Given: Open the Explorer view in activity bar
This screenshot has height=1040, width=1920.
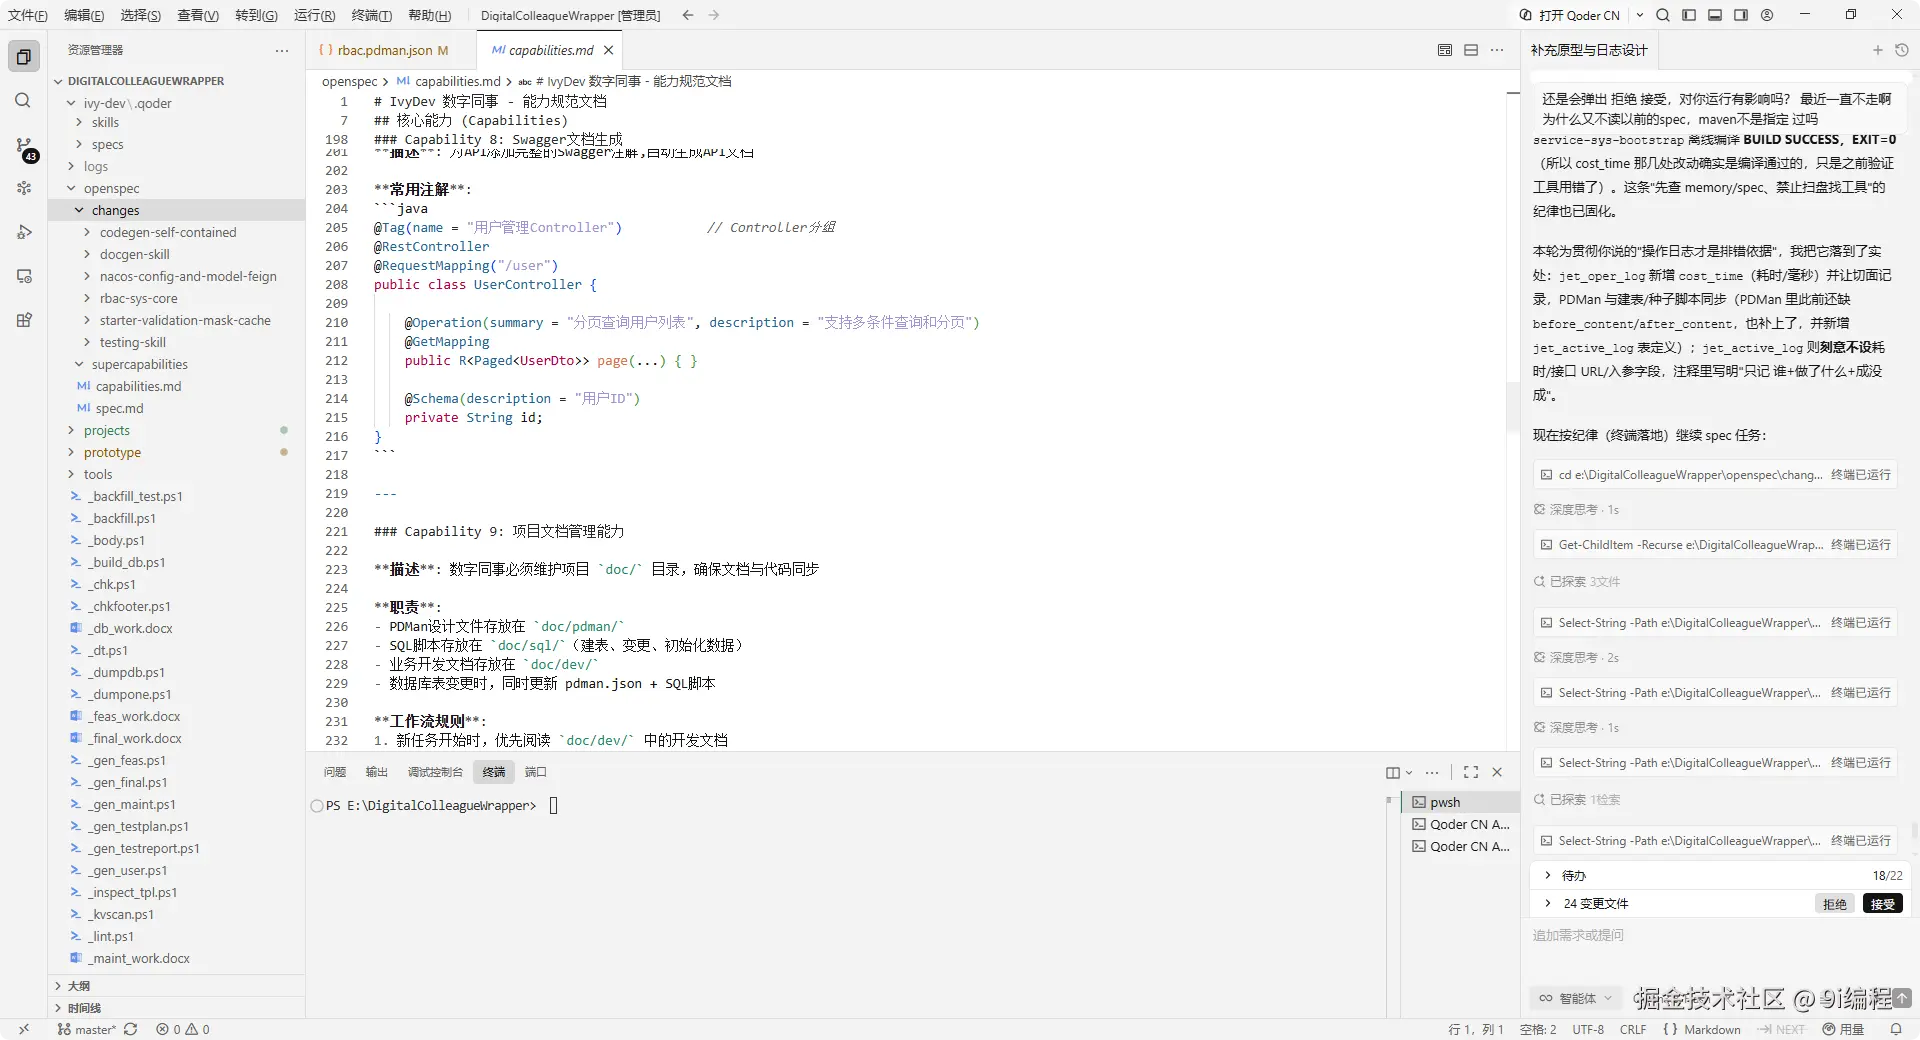Looking at the screenshot, I should 24,57.
